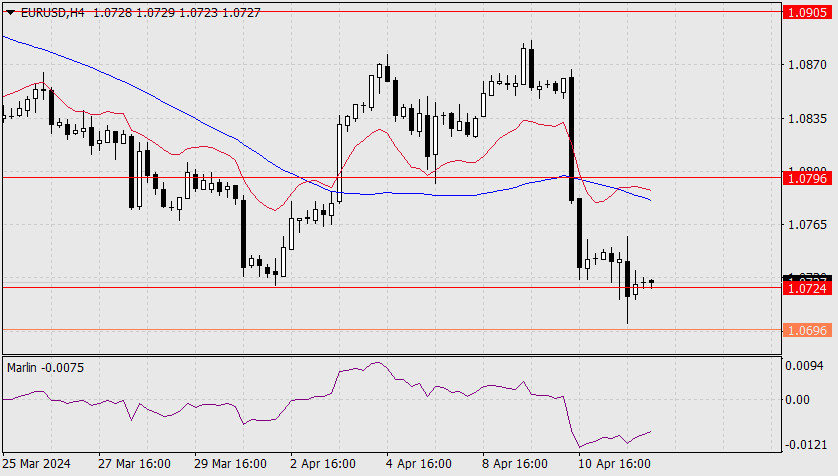This screenshot has width=838, height=476.
Task: Click the 0.00 Marlin scale value
Action: (x=797, y=400)
